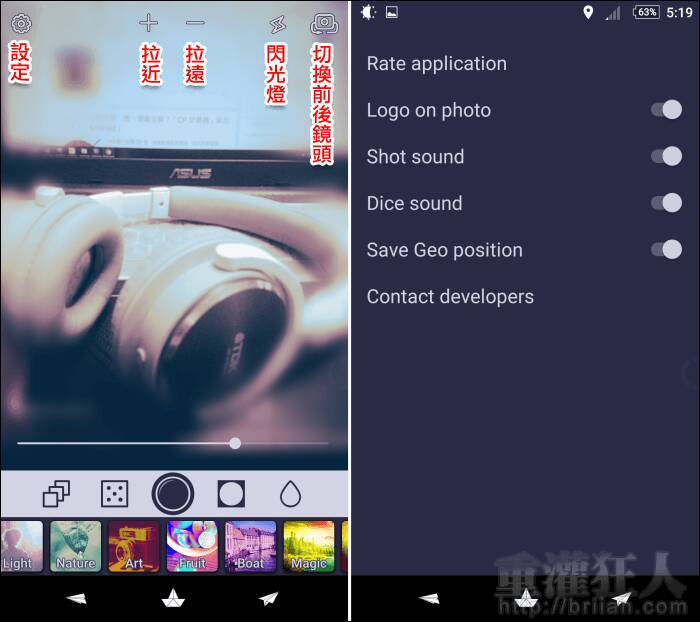700x622 pixels.
Task: Tap the minus zoom-out icon
Action: (x=195, y=22)
